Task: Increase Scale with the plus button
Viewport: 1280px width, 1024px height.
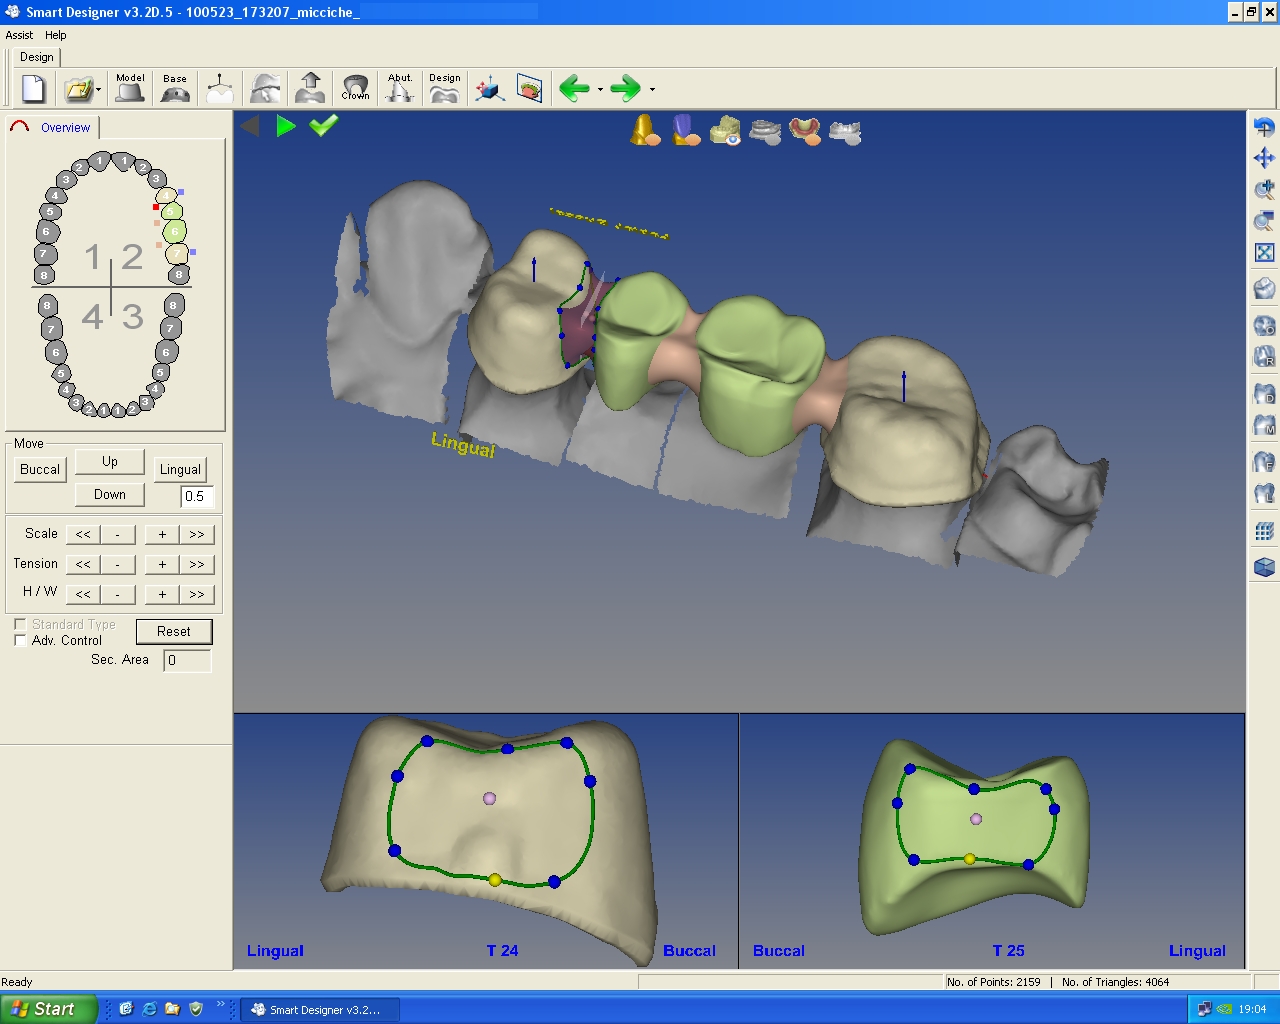Action: click(x=162, y=534)
